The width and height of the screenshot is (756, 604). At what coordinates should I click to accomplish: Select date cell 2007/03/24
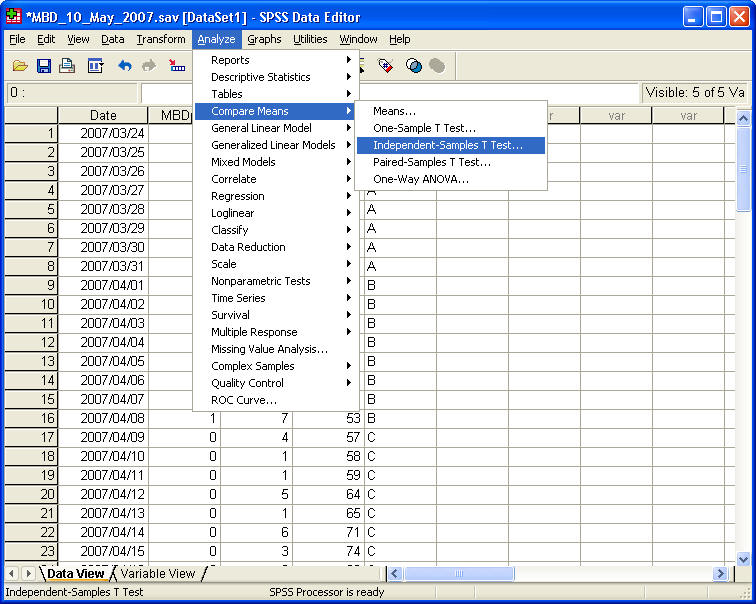pyautogui.click(x=103, y=133)
